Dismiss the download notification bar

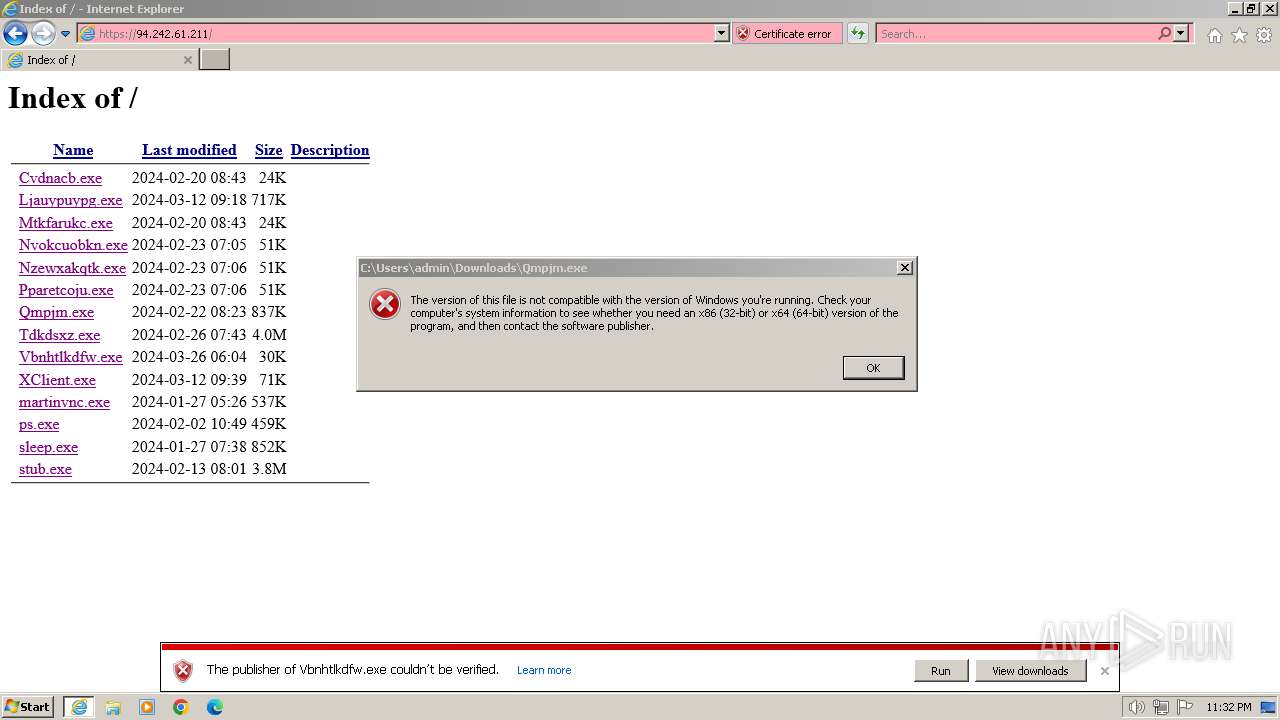(1104, 671)
